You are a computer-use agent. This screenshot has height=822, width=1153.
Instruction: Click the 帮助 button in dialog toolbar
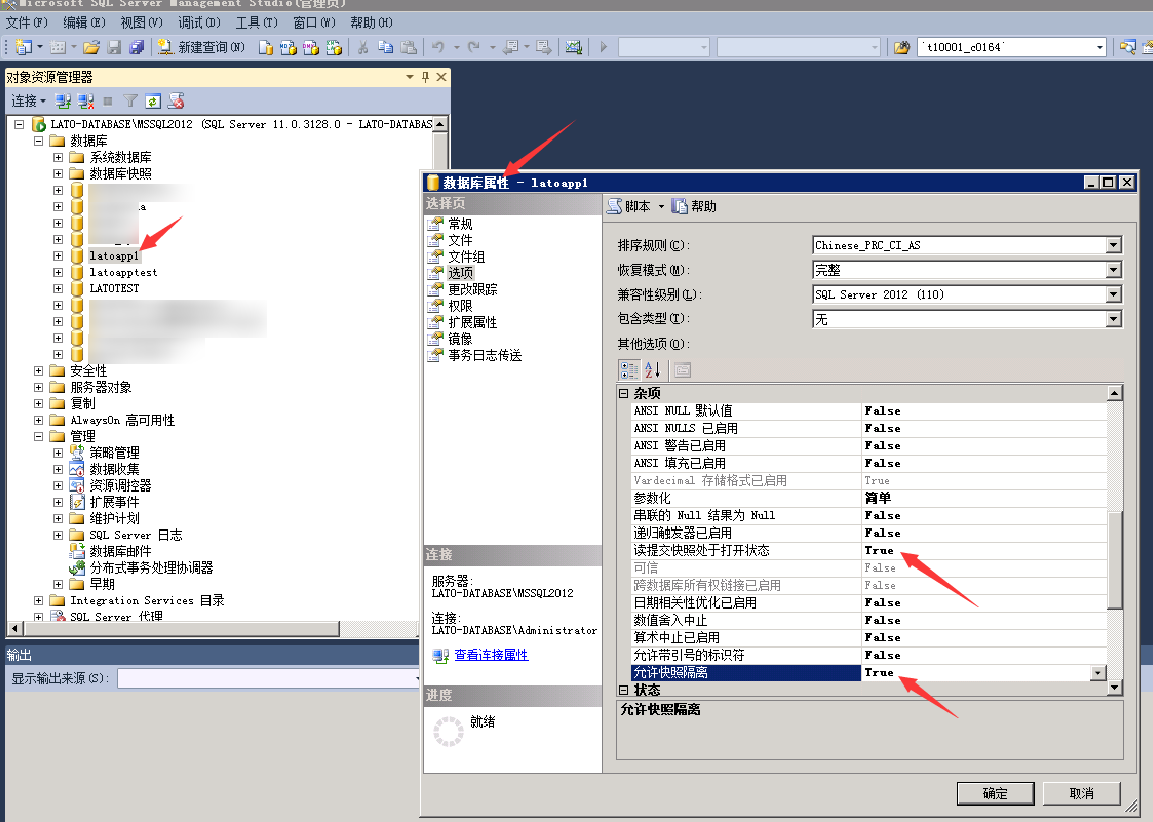click(695, 207)
